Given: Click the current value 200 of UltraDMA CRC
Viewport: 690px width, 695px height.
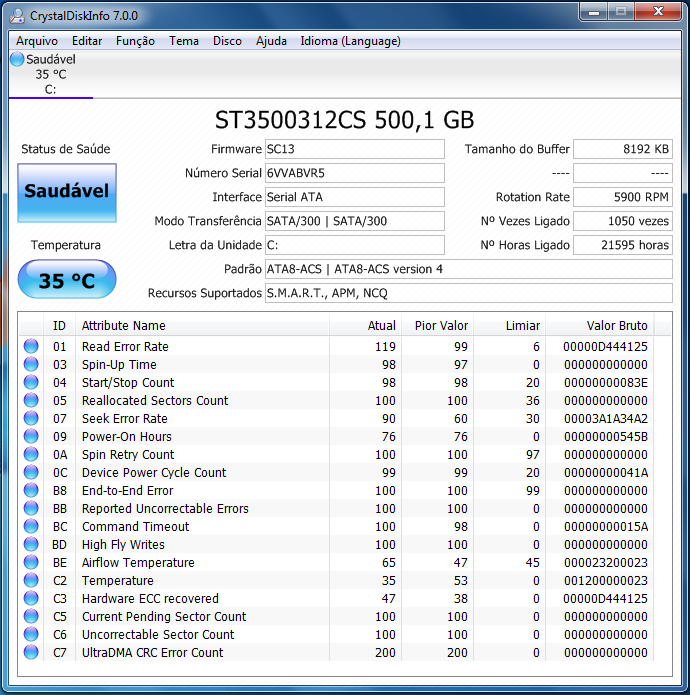Looking at the screenshot, I should point(385,652).
